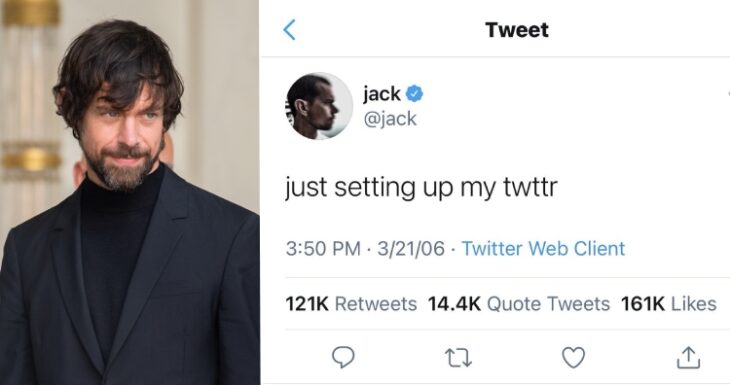Image resolution: width=730 pixels, height=385 pixels.
Task: View the 14.4K Quote Tweets list
Action: (x=519, y=304)
